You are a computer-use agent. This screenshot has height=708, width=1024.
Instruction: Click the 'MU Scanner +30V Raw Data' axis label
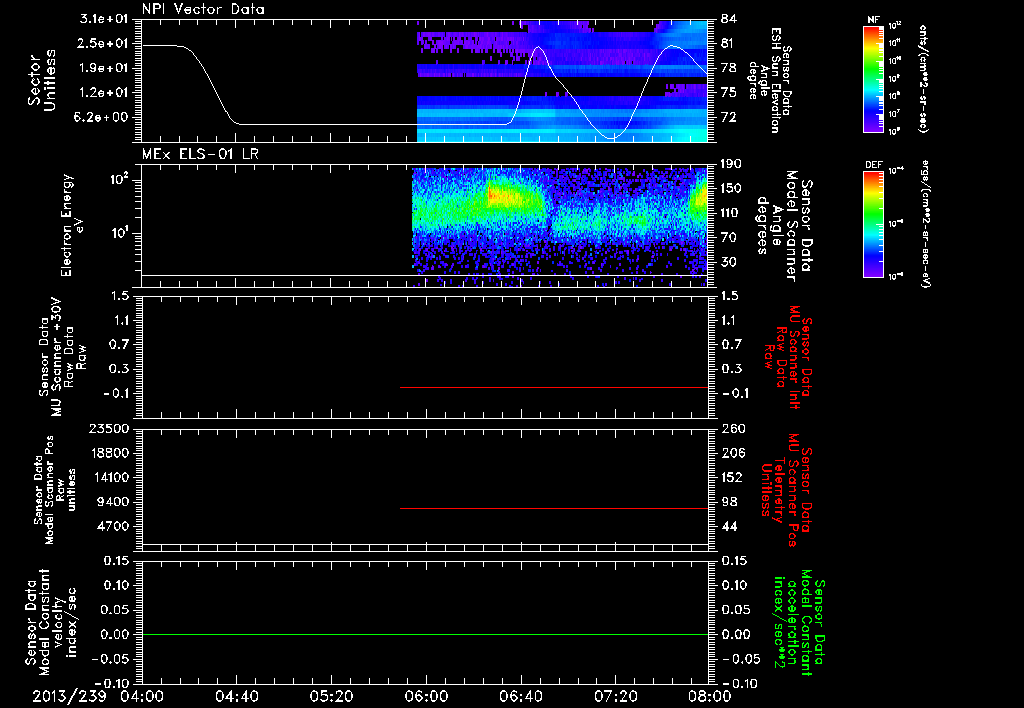pyautogui.click(x=63, y=357)
